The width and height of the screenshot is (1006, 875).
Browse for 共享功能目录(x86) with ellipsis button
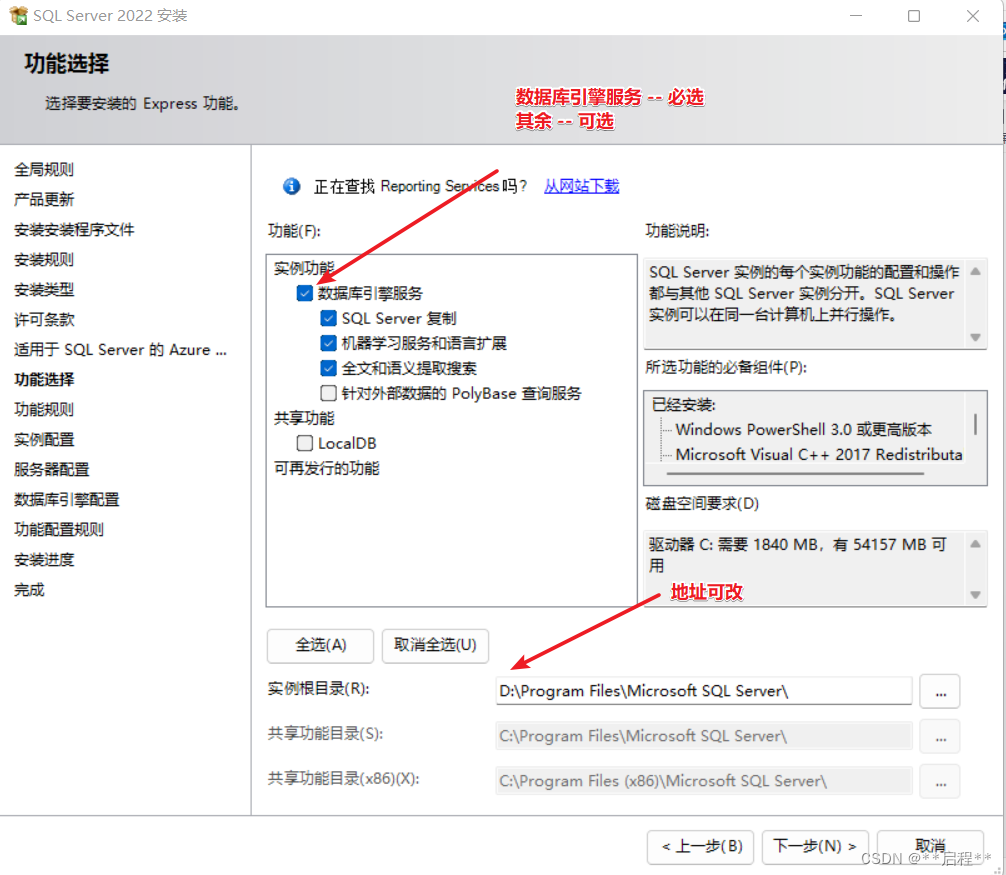(x=940, y=781)
